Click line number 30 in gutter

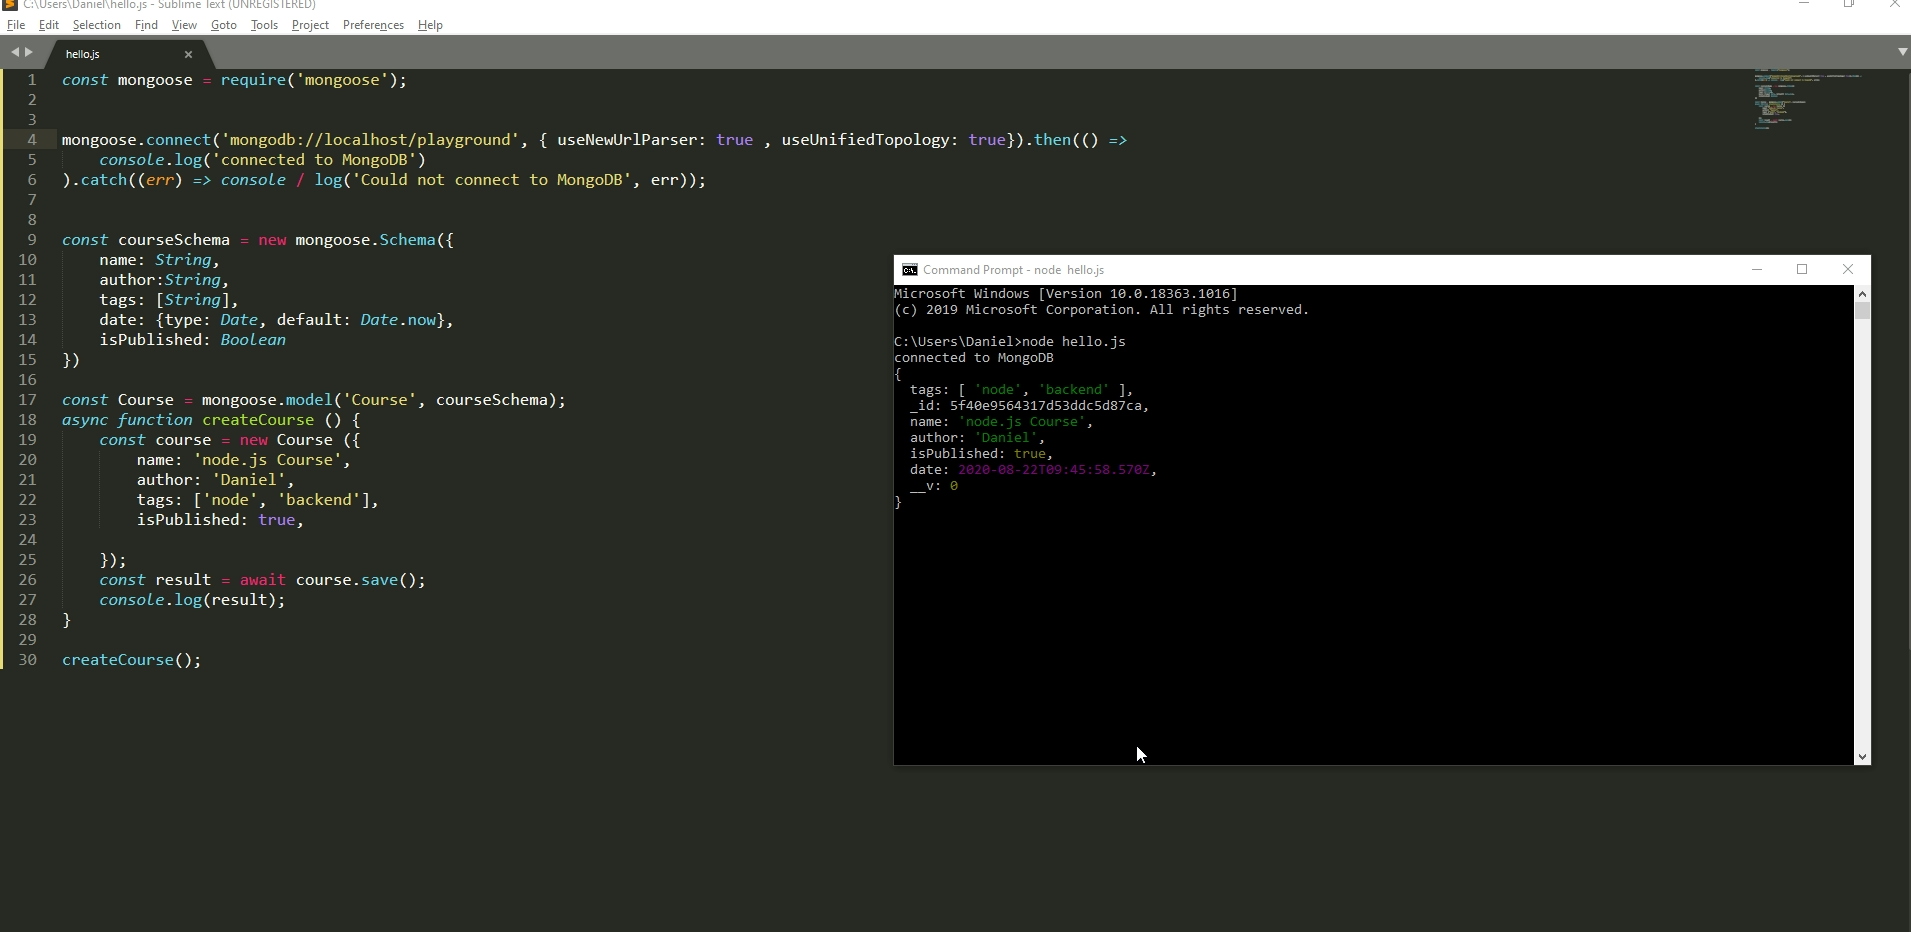point(27,660)
